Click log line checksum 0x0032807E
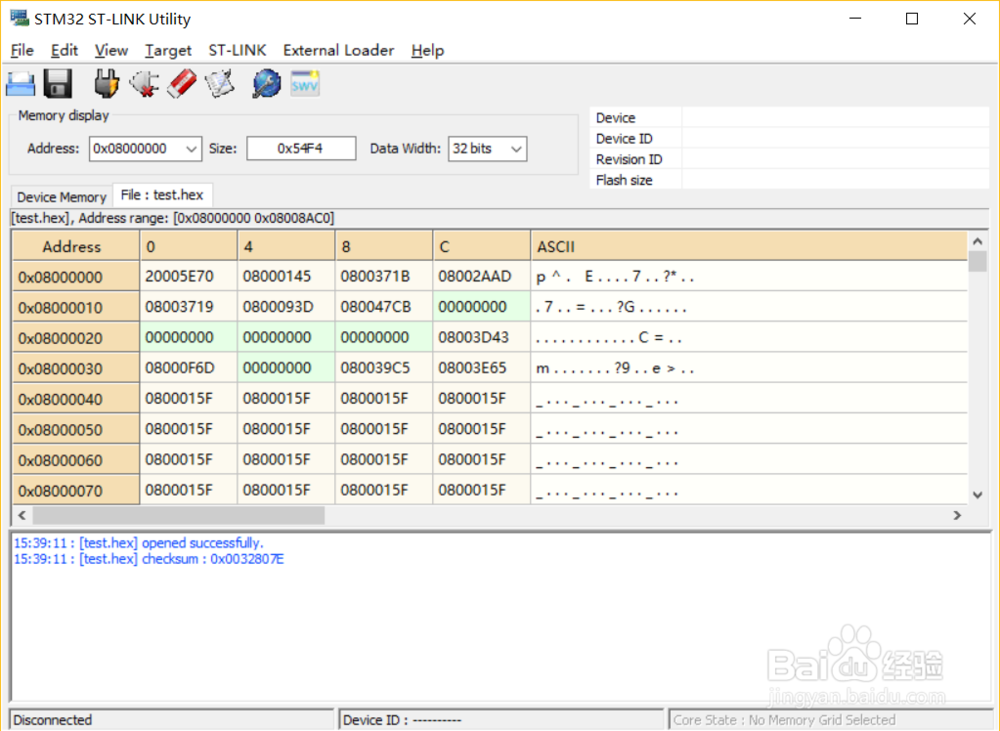 coord(149,559)
